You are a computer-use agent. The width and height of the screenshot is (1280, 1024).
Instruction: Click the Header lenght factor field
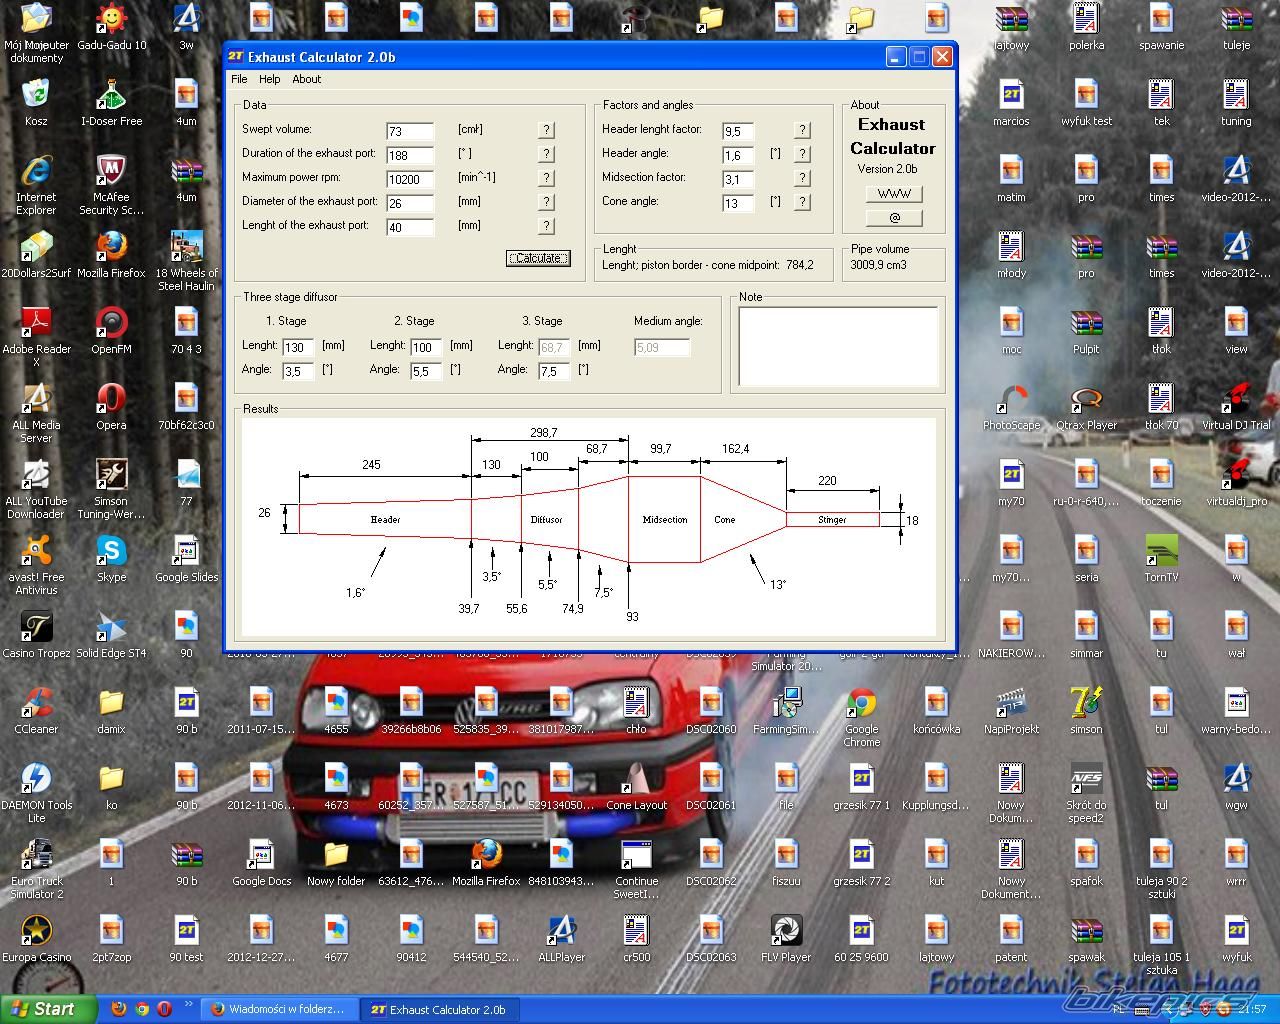[737, 131]
